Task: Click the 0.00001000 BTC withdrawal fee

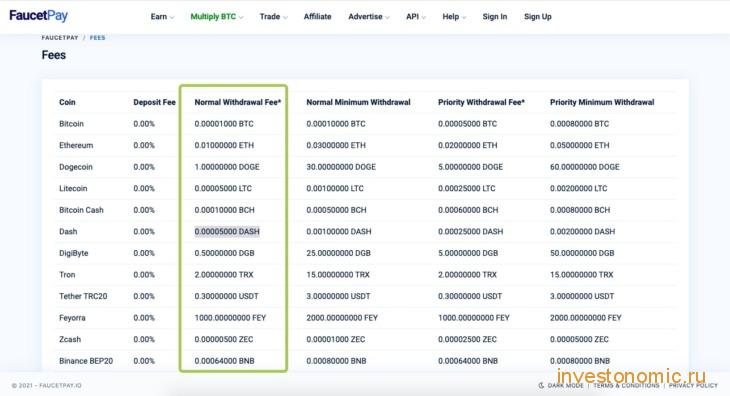Action: click(x=224, y=124)
